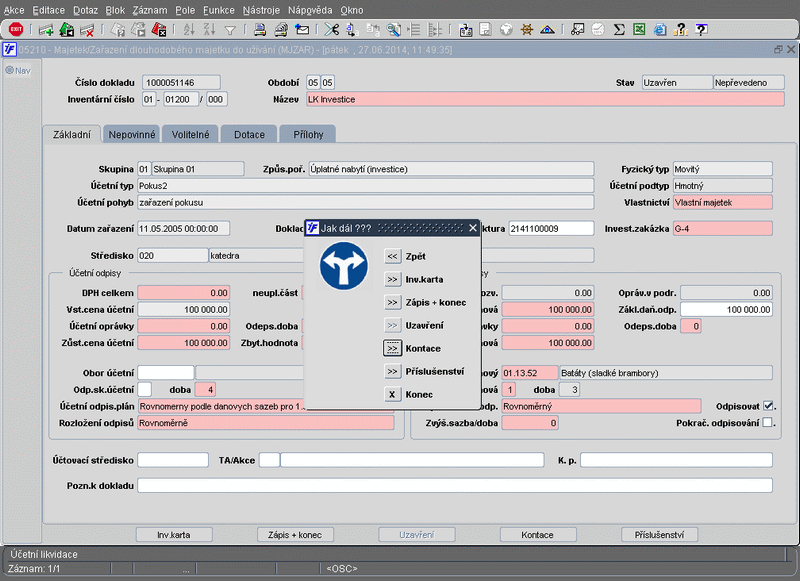The width and height of the screenshot is (800, 581).
Task: Click the printer icon in toolbar
Action: [259, 30]
